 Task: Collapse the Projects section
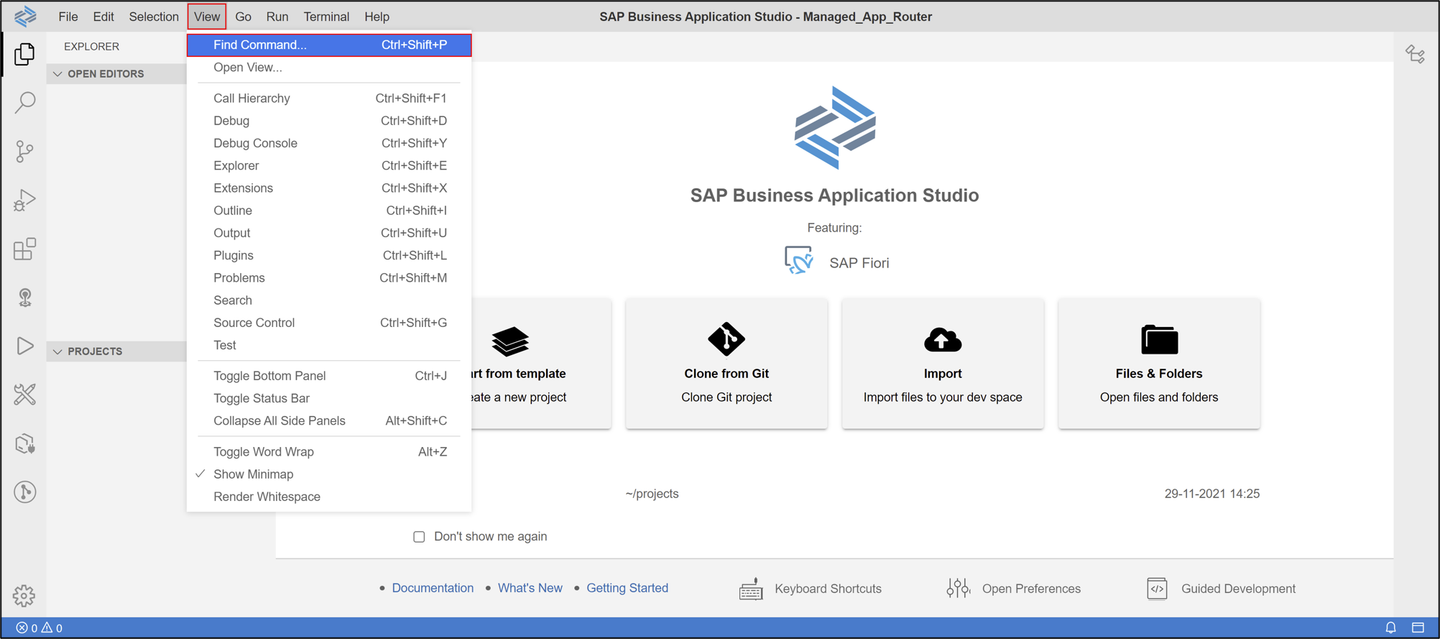tap(116, 352)
